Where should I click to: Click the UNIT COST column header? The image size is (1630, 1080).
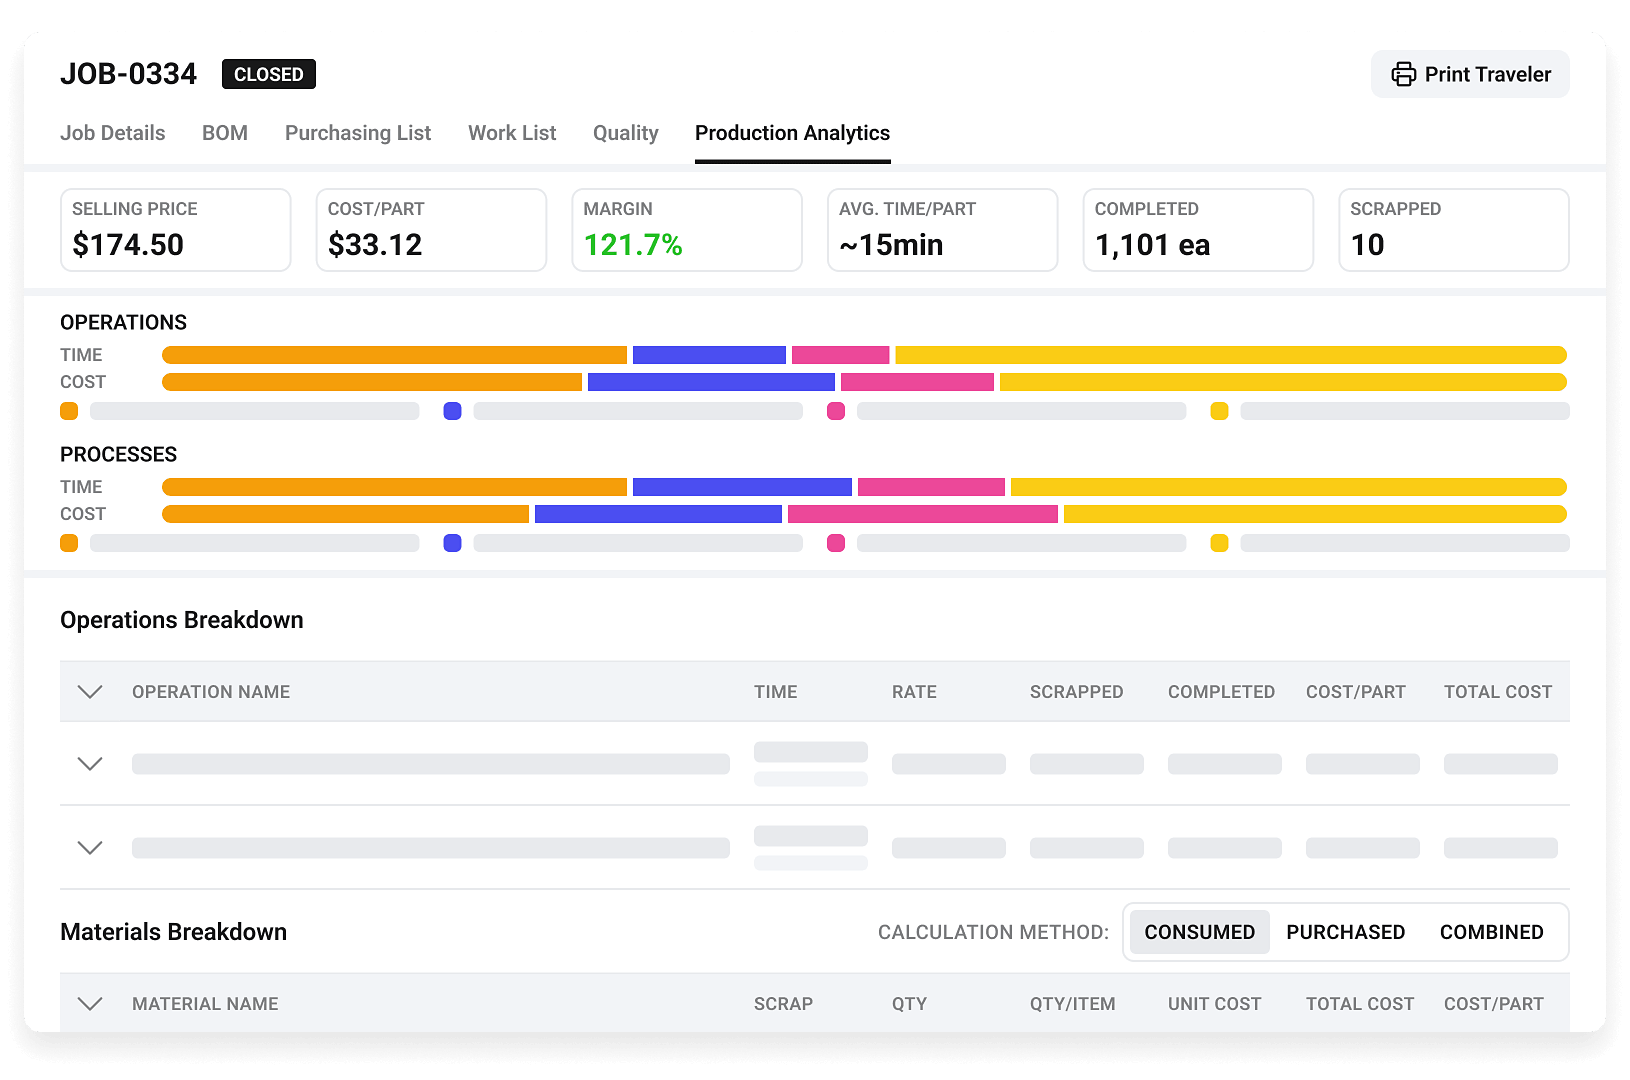click(x=1215, y=1004)
